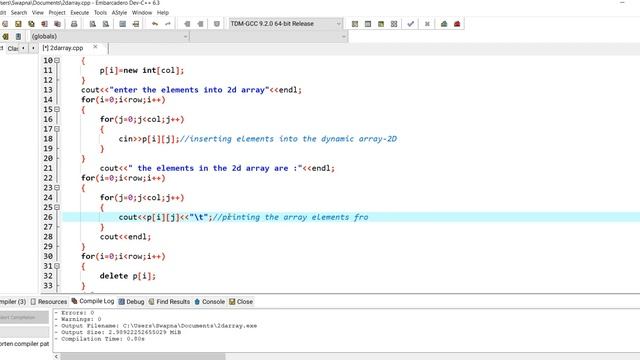Click the left tab-scroll arrow in the sidebar
Viewport: 640px width, 360px height.
coord(23,48)
